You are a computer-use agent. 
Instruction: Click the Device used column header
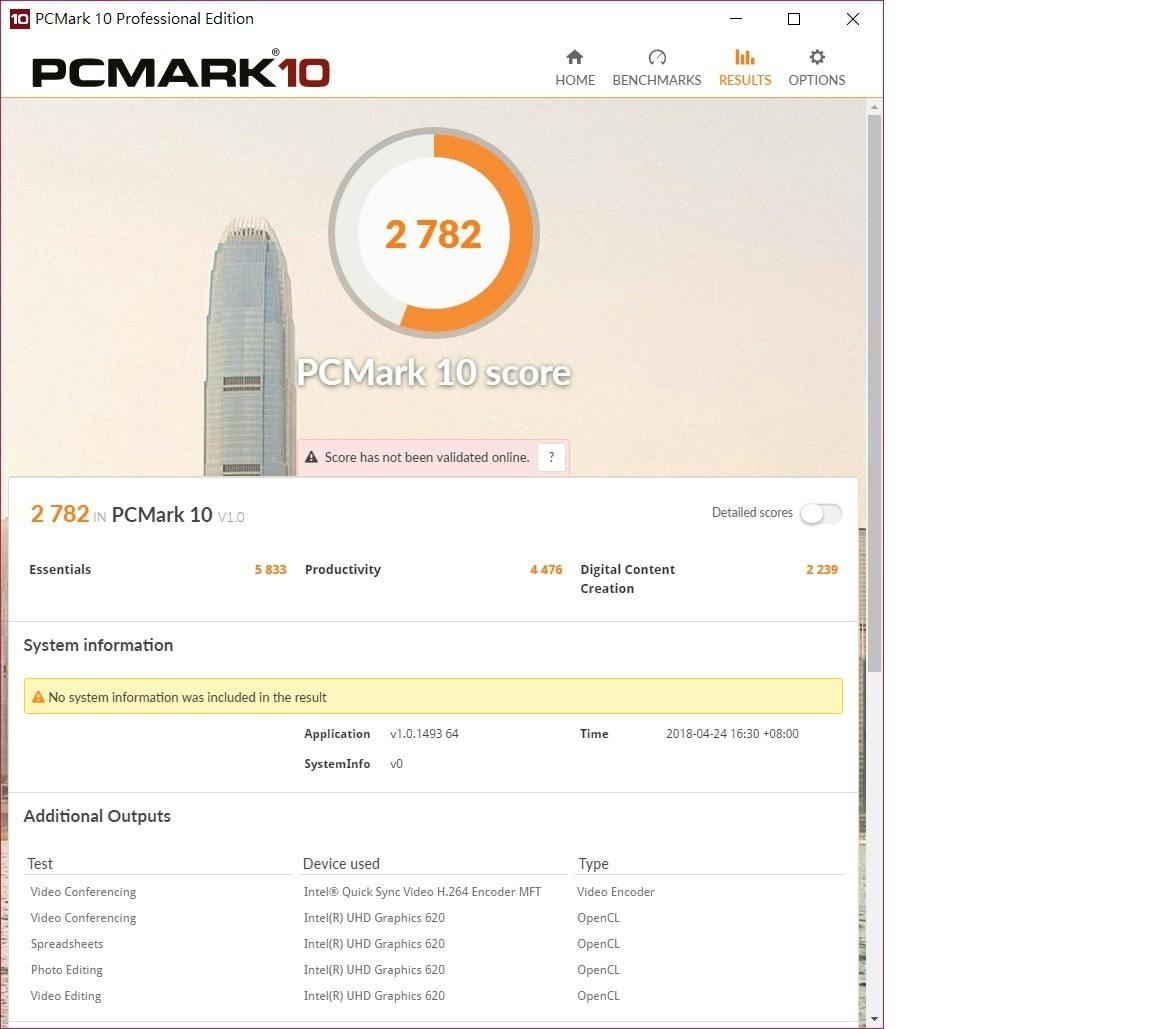pyautogui.click(x=341, y=864)
